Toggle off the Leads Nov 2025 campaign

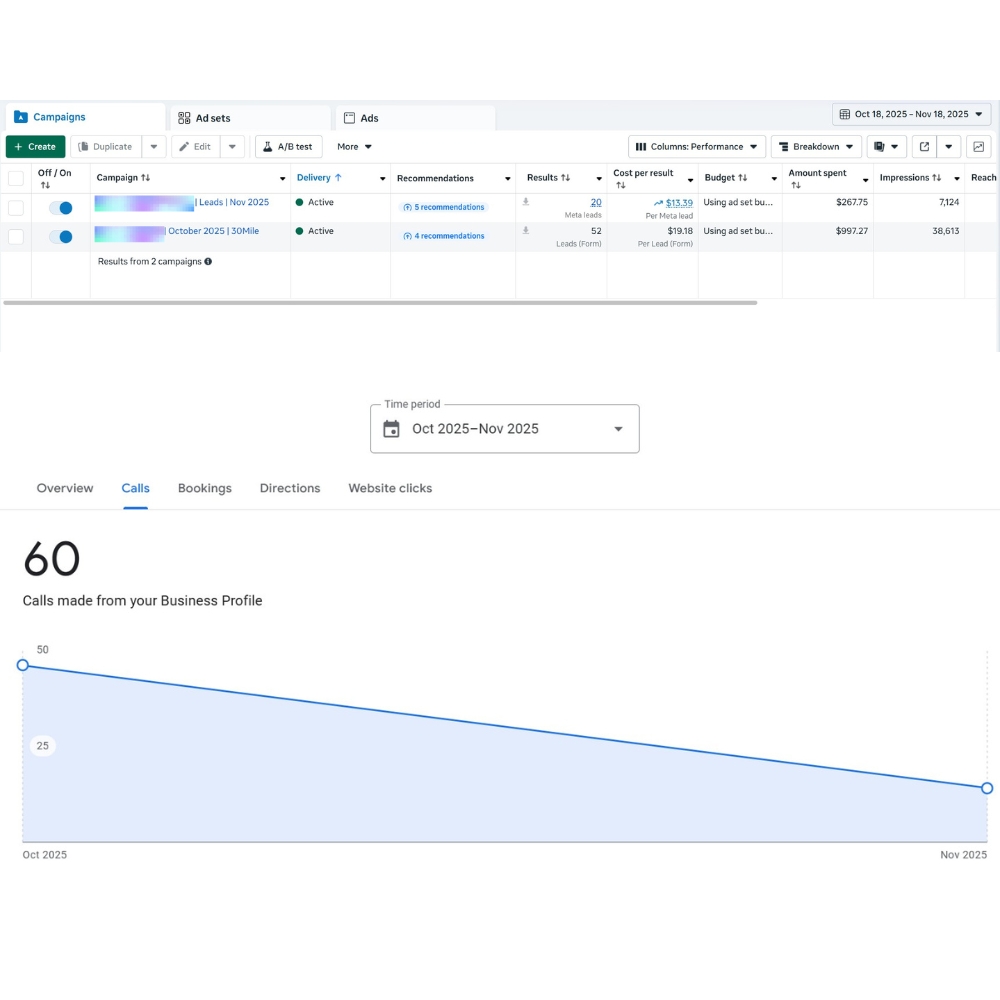[61, 208]
